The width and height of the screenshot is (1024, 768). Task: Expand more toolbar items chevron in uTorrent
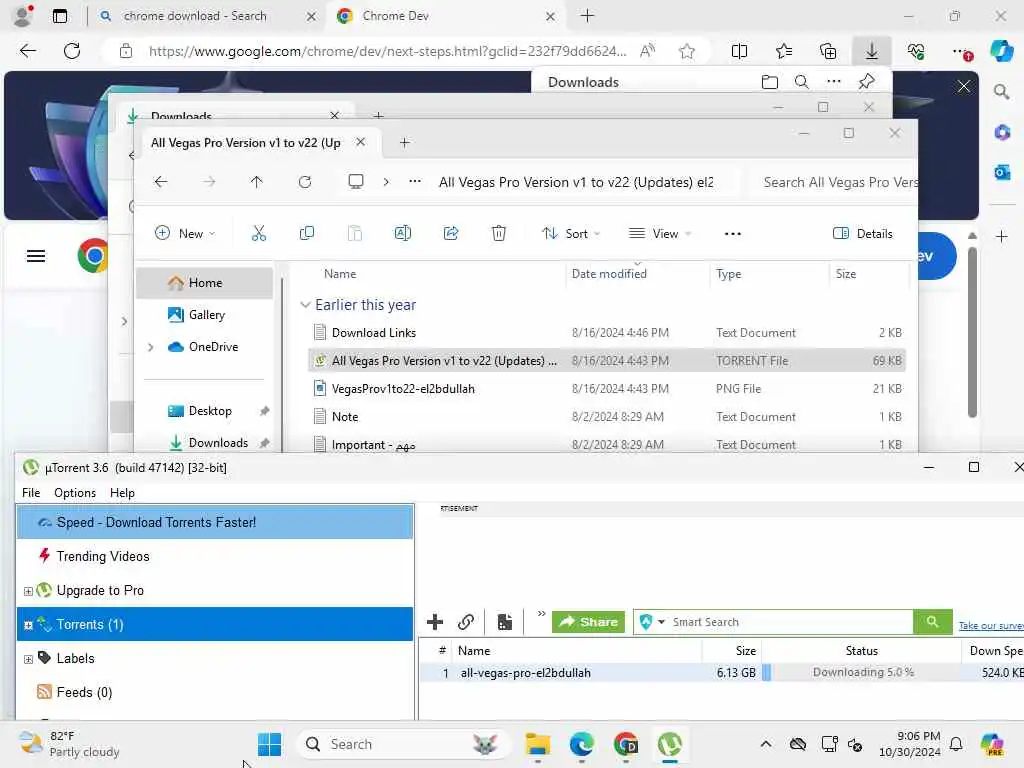point(541,614)
